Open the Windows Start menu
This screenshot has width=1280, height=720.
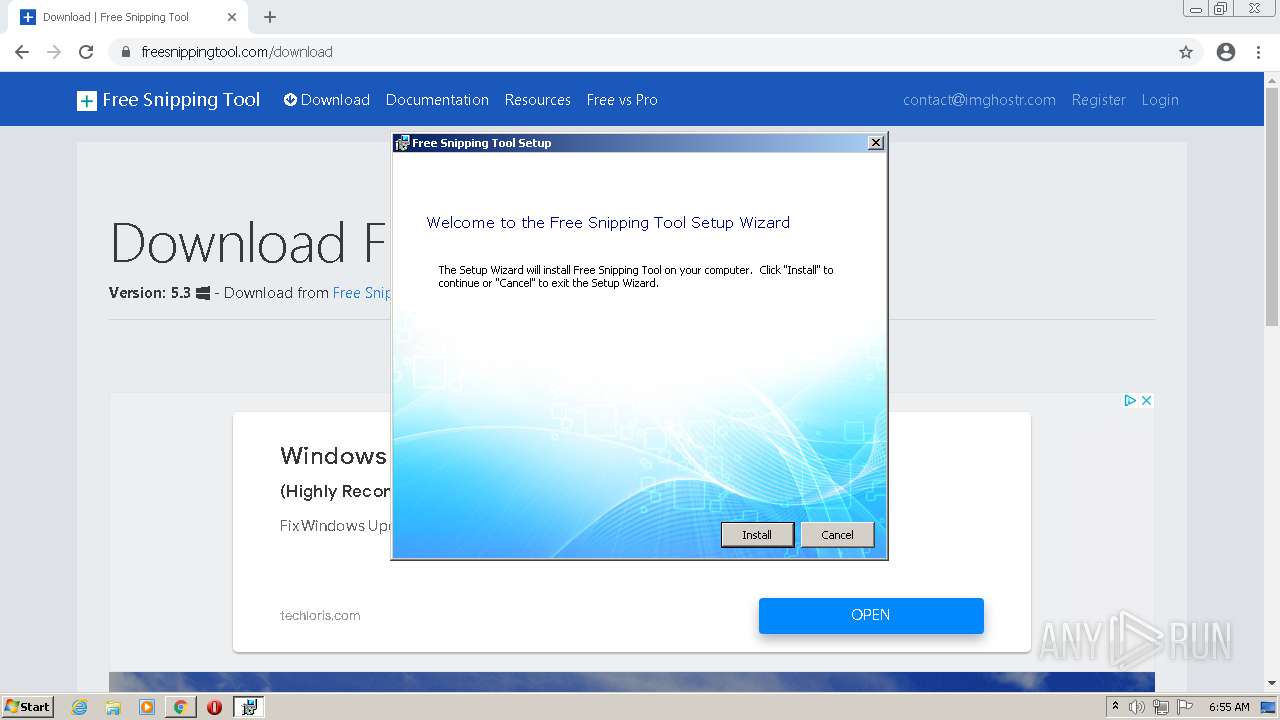[28, 706]
